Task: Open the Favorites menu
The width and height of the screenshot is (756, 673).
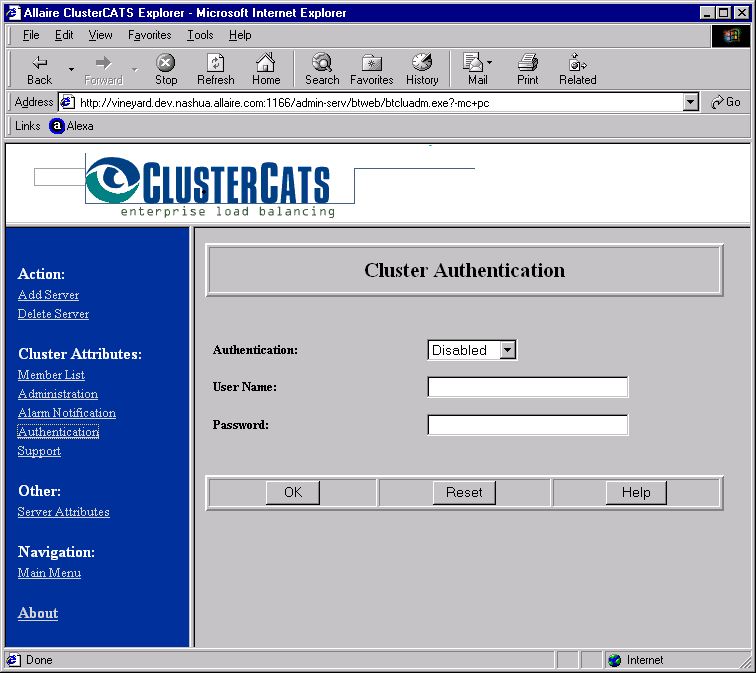Action: (149, 35)
